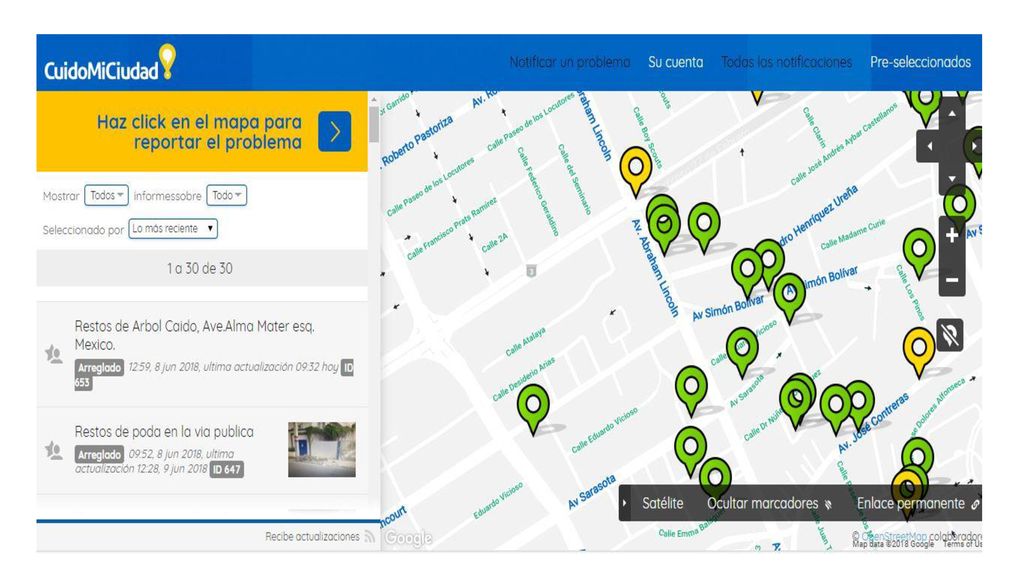Click the RSS feed icon next to Recibe actualizaciones
This screenshot has width=1024, height=576.
(370, 536)
